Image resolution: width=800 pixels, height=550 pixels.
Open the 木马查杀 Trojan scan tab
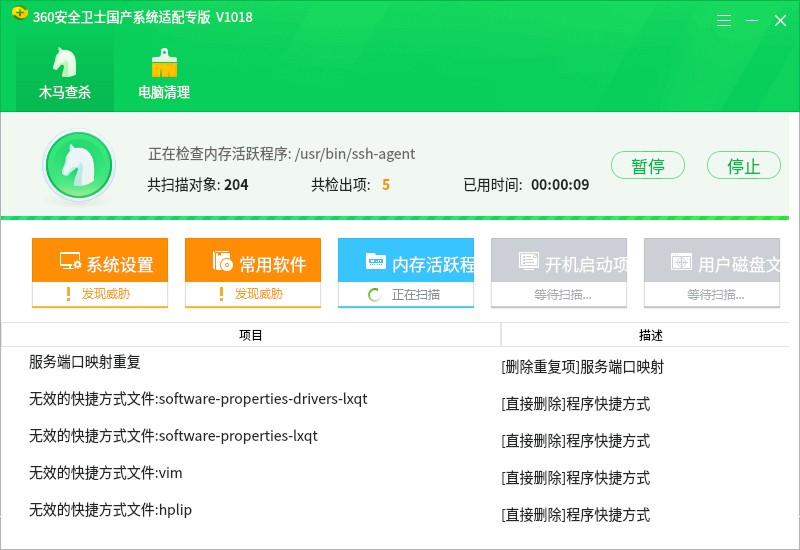65,73
